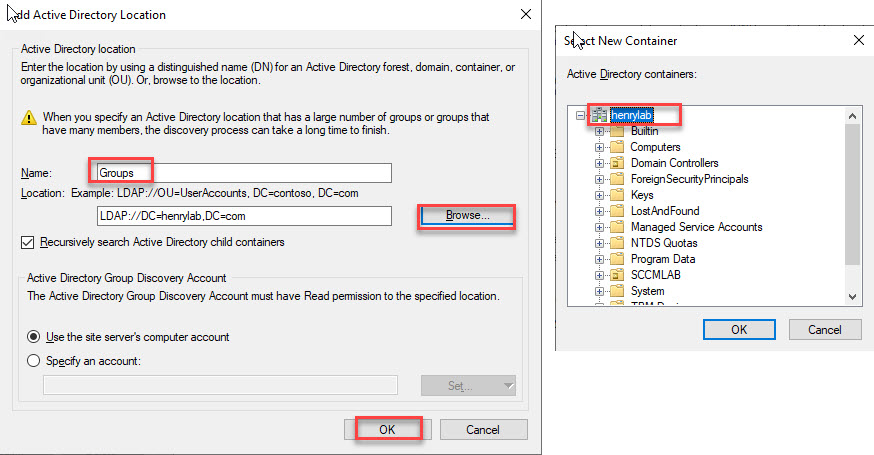Click the container list scroll down arrow
The width and height of the screenshot is (874, 455).
point(852,296)
